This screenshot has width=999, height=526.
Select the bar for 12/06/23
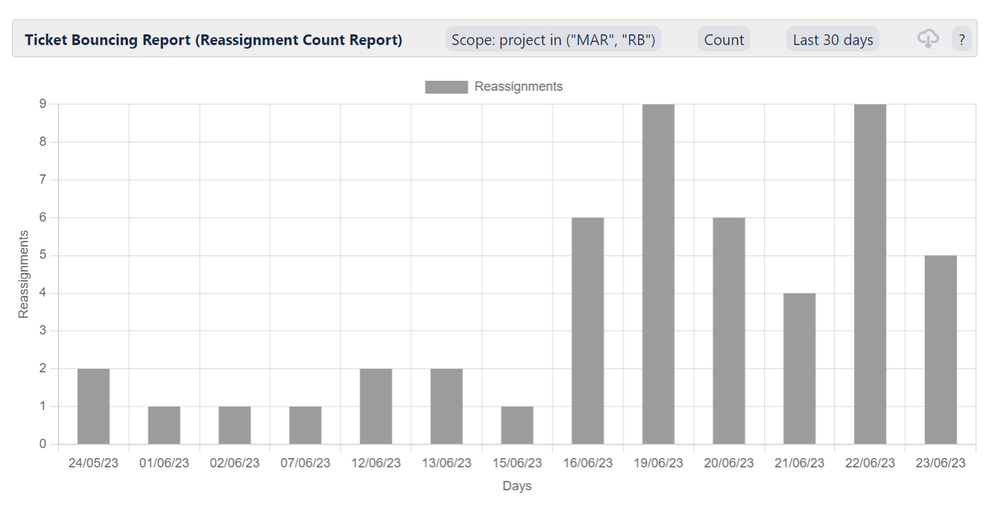coord(376,406)
